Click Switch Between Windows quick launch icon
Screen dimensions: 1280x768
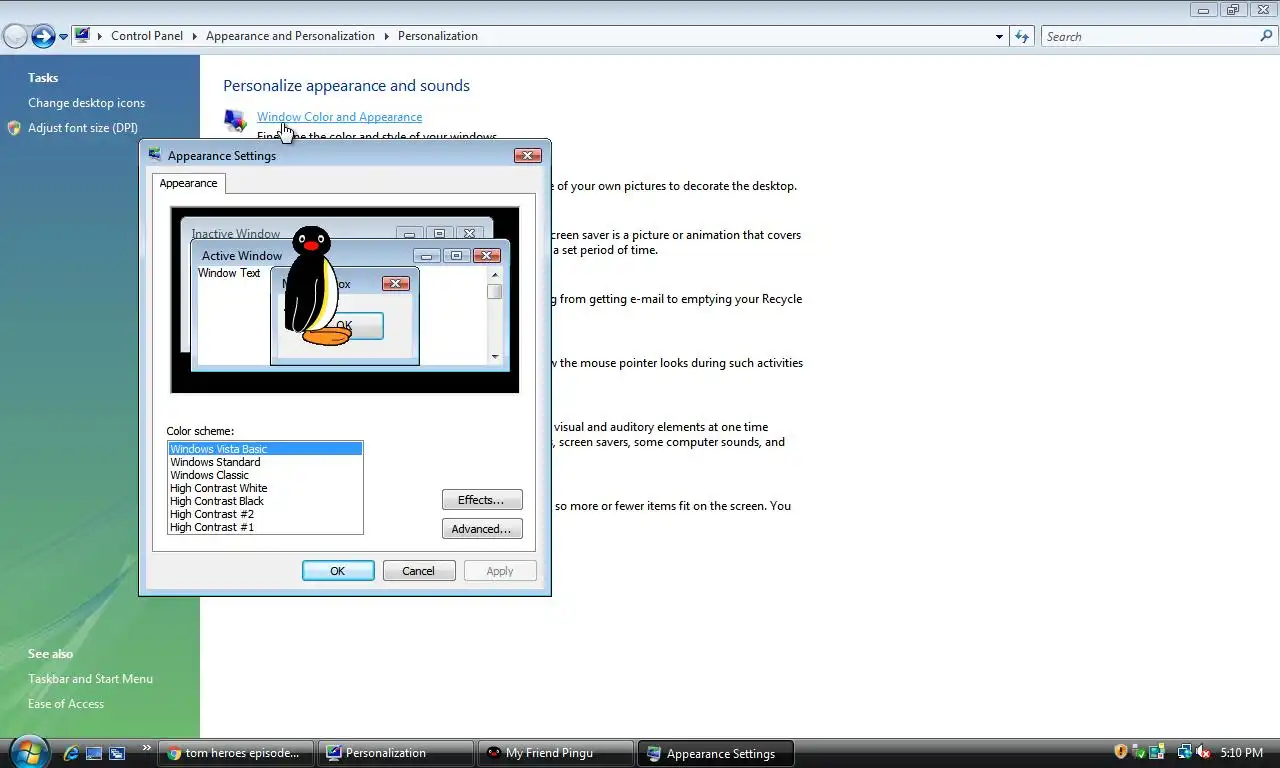click(x=117, y=753)
